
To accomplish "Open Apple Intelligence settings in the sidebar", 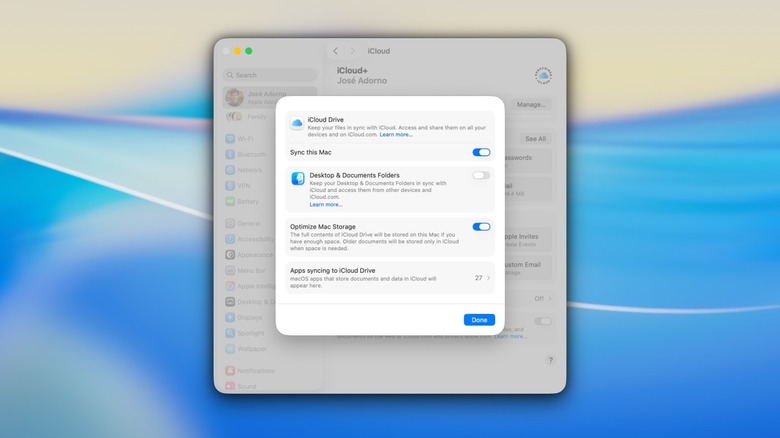I will click(x=250, y=286).
